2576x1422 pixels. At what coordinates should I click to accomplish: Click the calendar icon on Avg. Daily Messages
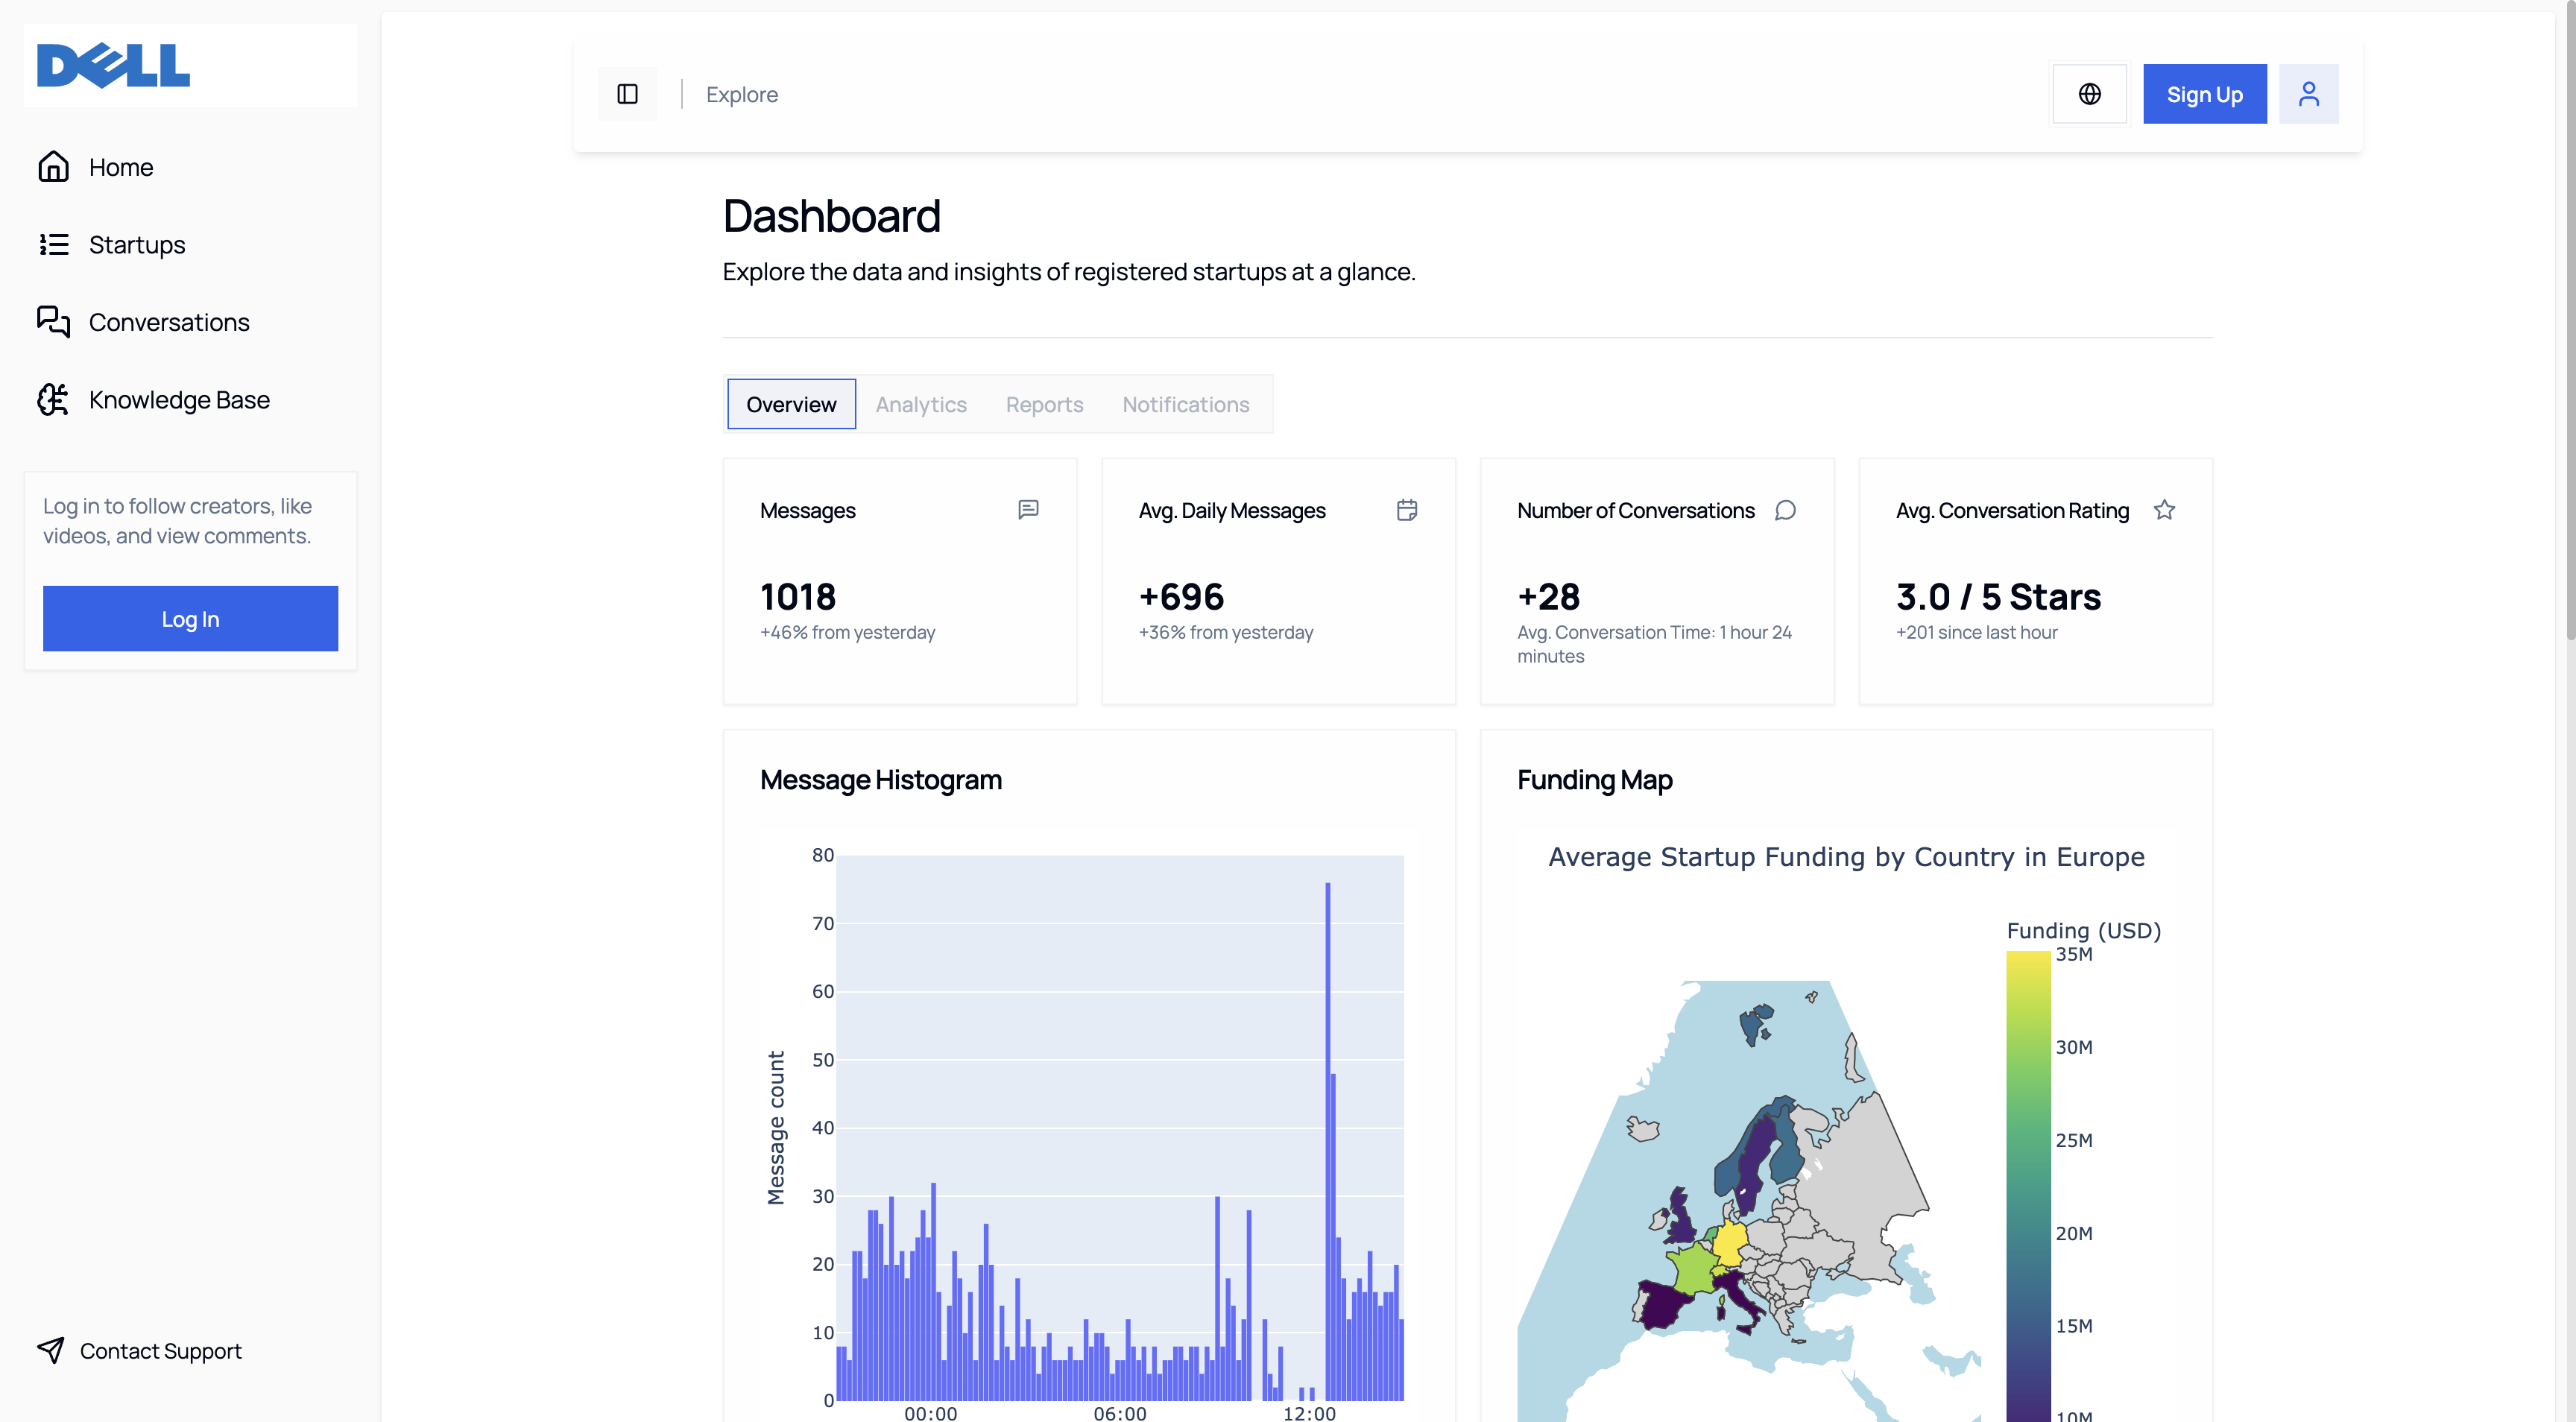tap(1406, 510)
